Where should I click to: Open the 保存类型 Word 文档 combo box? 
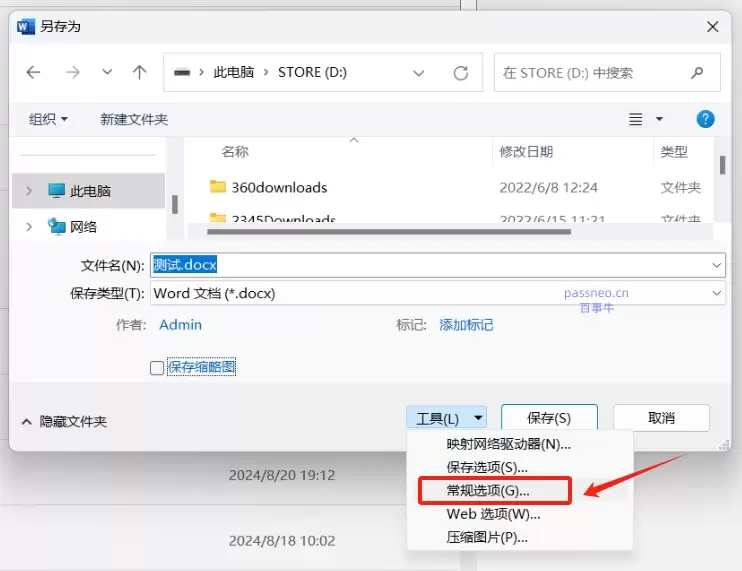click(x=438, y=293)
